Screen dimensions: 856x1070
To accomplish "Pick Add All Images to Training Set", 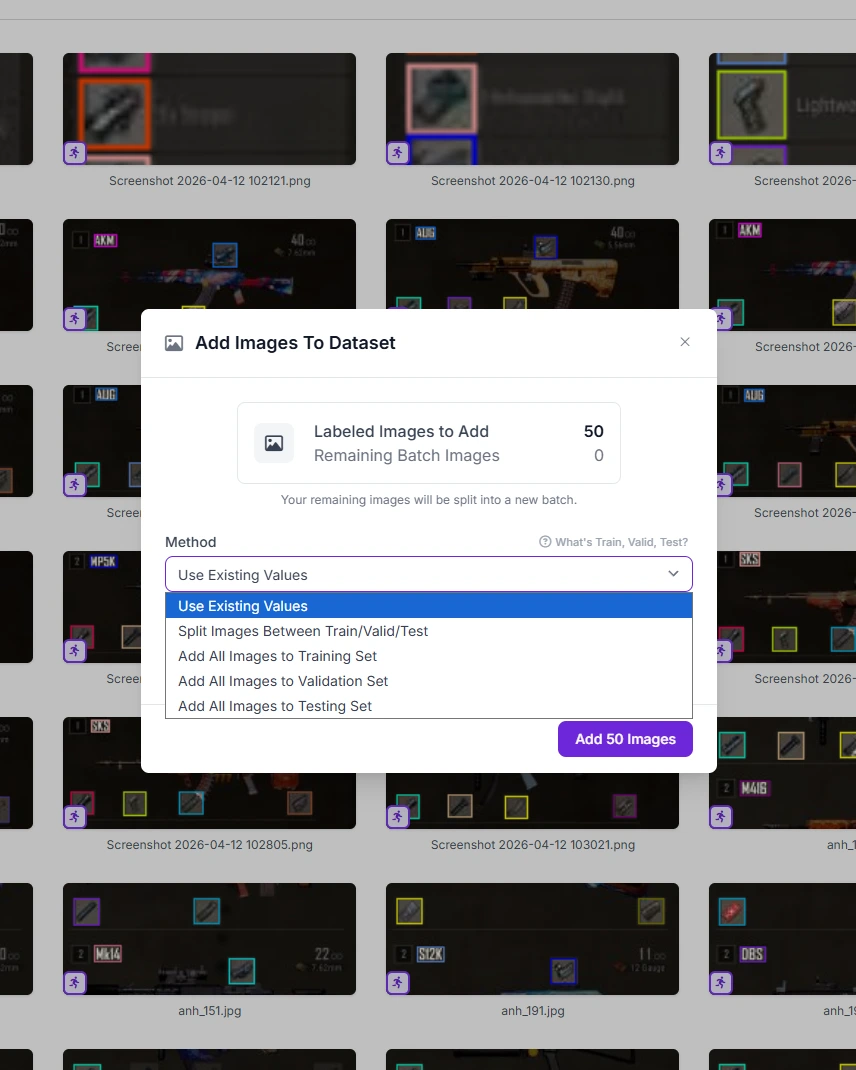I will coord(429,656).
